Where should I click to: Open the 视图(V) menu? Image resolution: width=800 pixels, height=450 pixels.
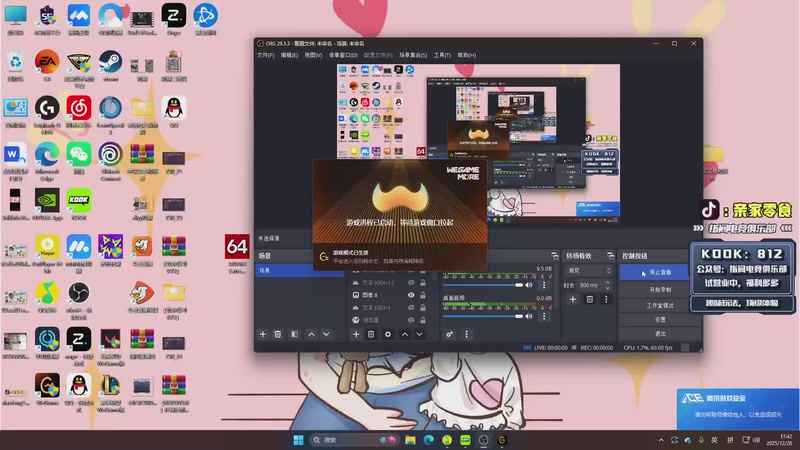pyautogui.click(x=313, y=55)
